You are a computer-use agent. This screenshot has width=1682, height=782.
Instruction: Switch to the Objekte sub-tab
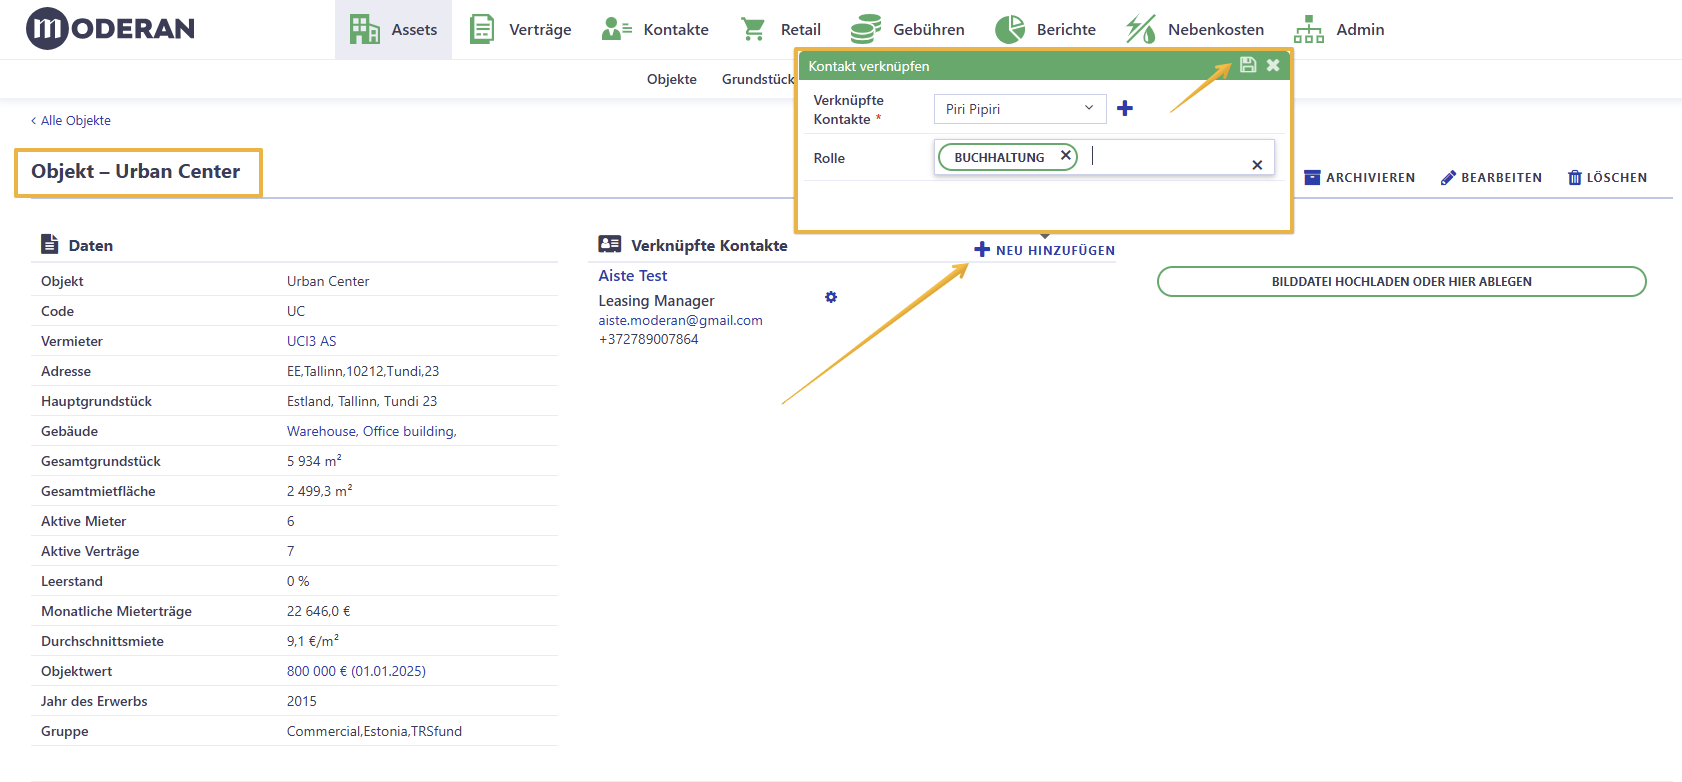tap(672, 79)
